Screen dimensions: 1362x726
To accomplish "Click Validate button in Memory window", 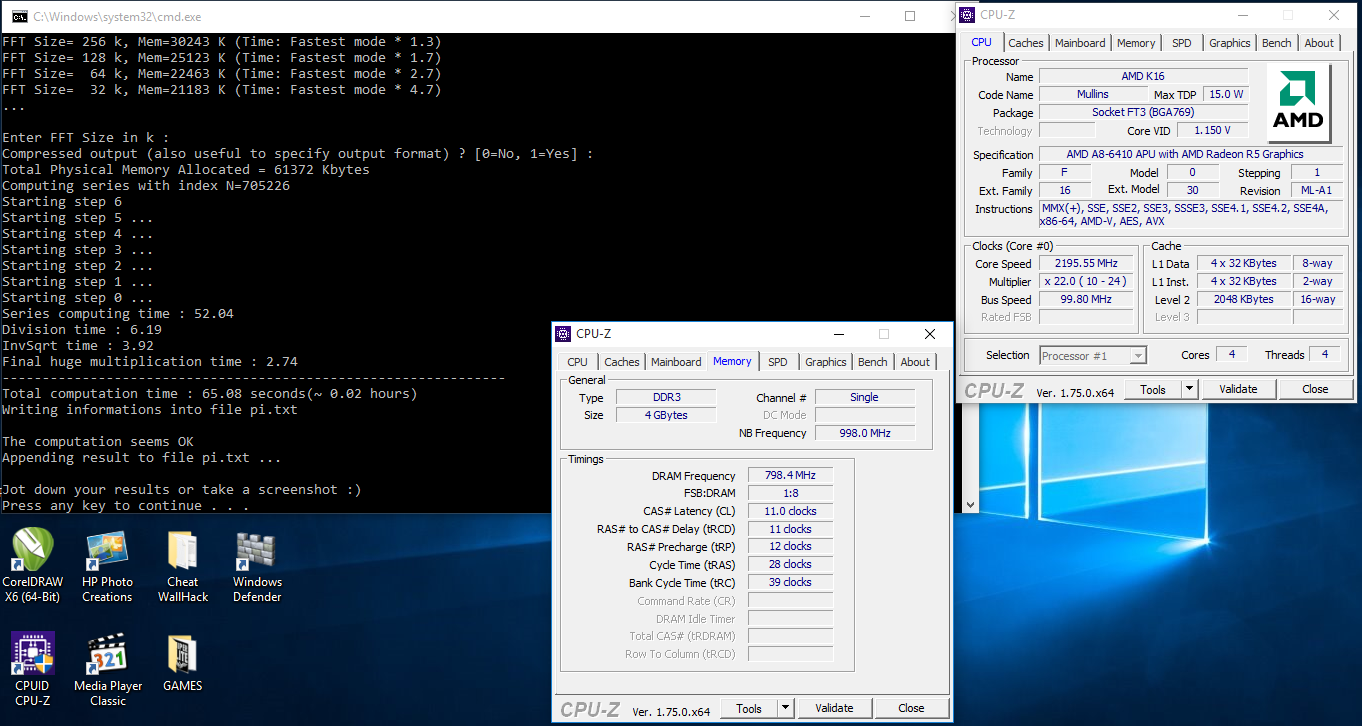I will [x=834, y=708].
